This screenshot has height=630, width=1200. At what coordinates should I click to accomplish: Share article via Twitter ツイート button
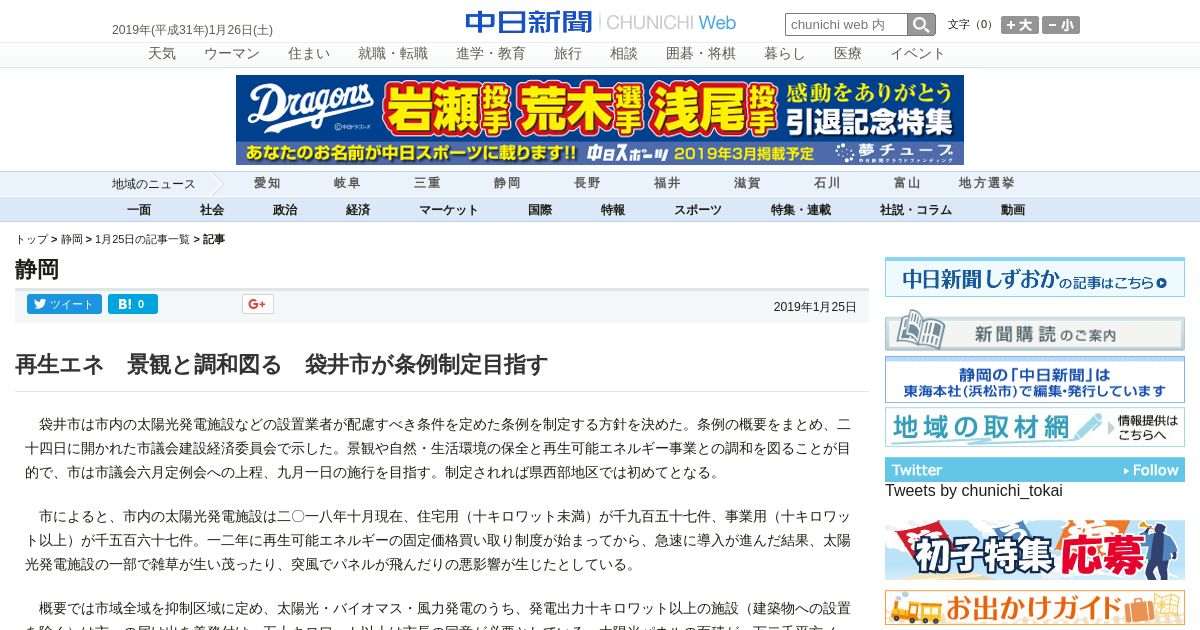coord(64,304)
